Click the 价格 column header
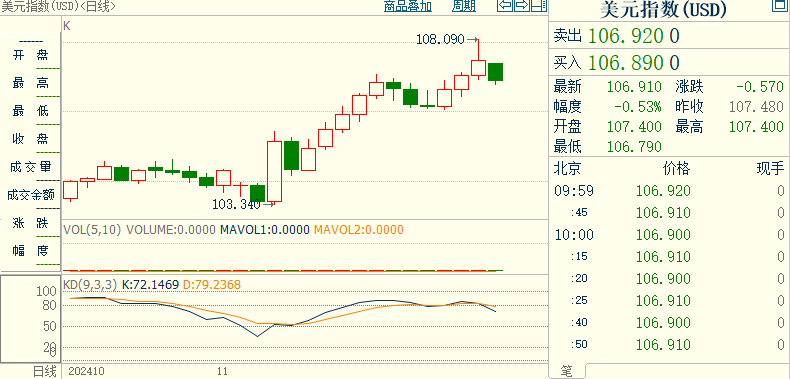Viewport: 790px width, 379px height. 676,168
